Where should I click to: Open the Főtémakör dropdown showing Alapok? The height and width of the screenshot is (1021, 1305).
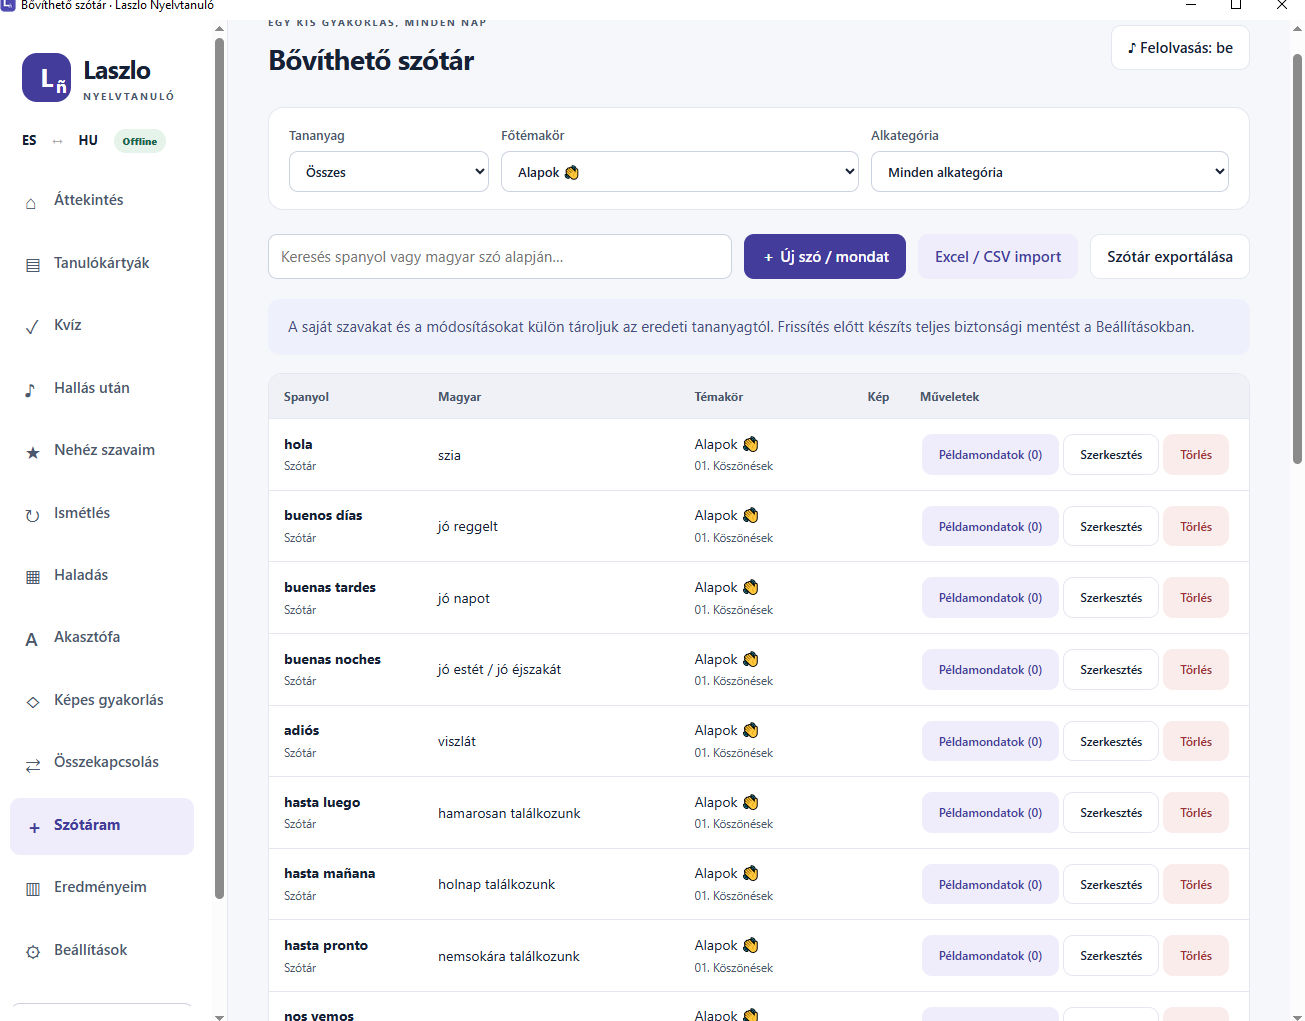point(680,172)
